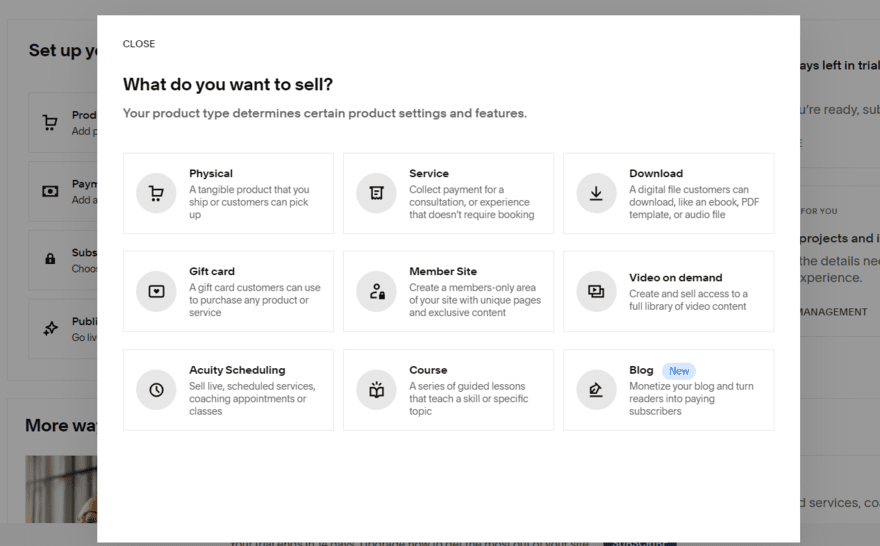Select the Member Site title

(x=443, y=271)
